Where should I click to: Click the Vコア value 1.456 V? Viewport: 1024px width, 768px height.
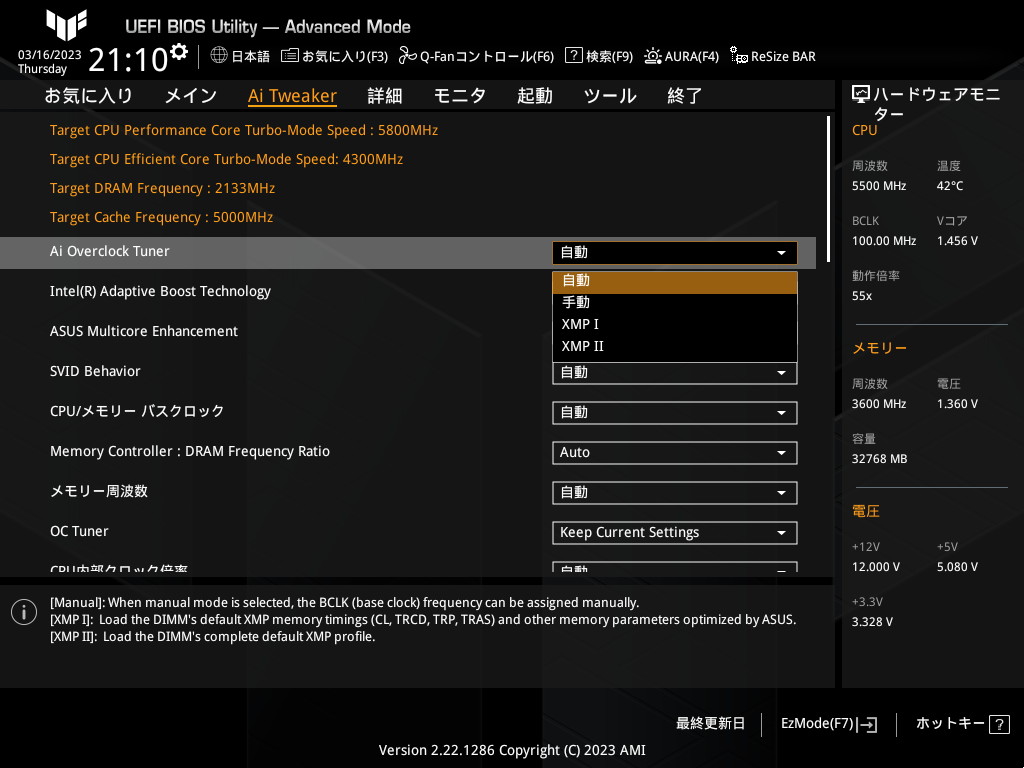(957, 241)
